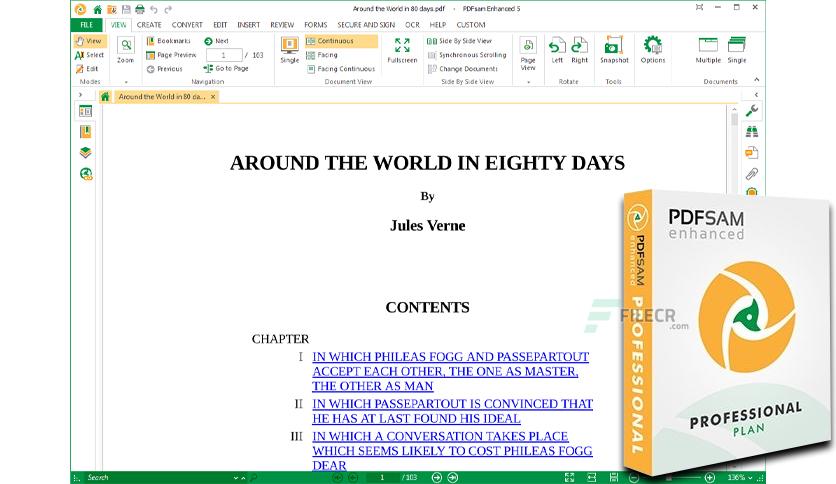Enter Fullscreen mode
The image size is (836, 484).
[402, 50]
